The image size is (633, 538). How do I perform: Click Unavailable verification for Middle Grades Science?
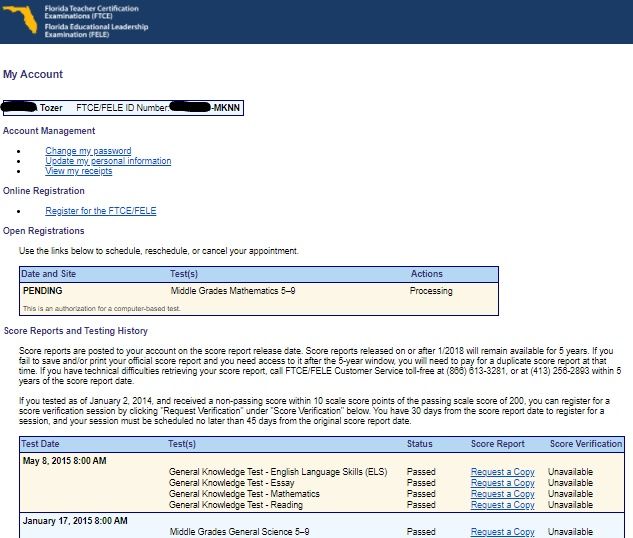click(x=570, y=532)
